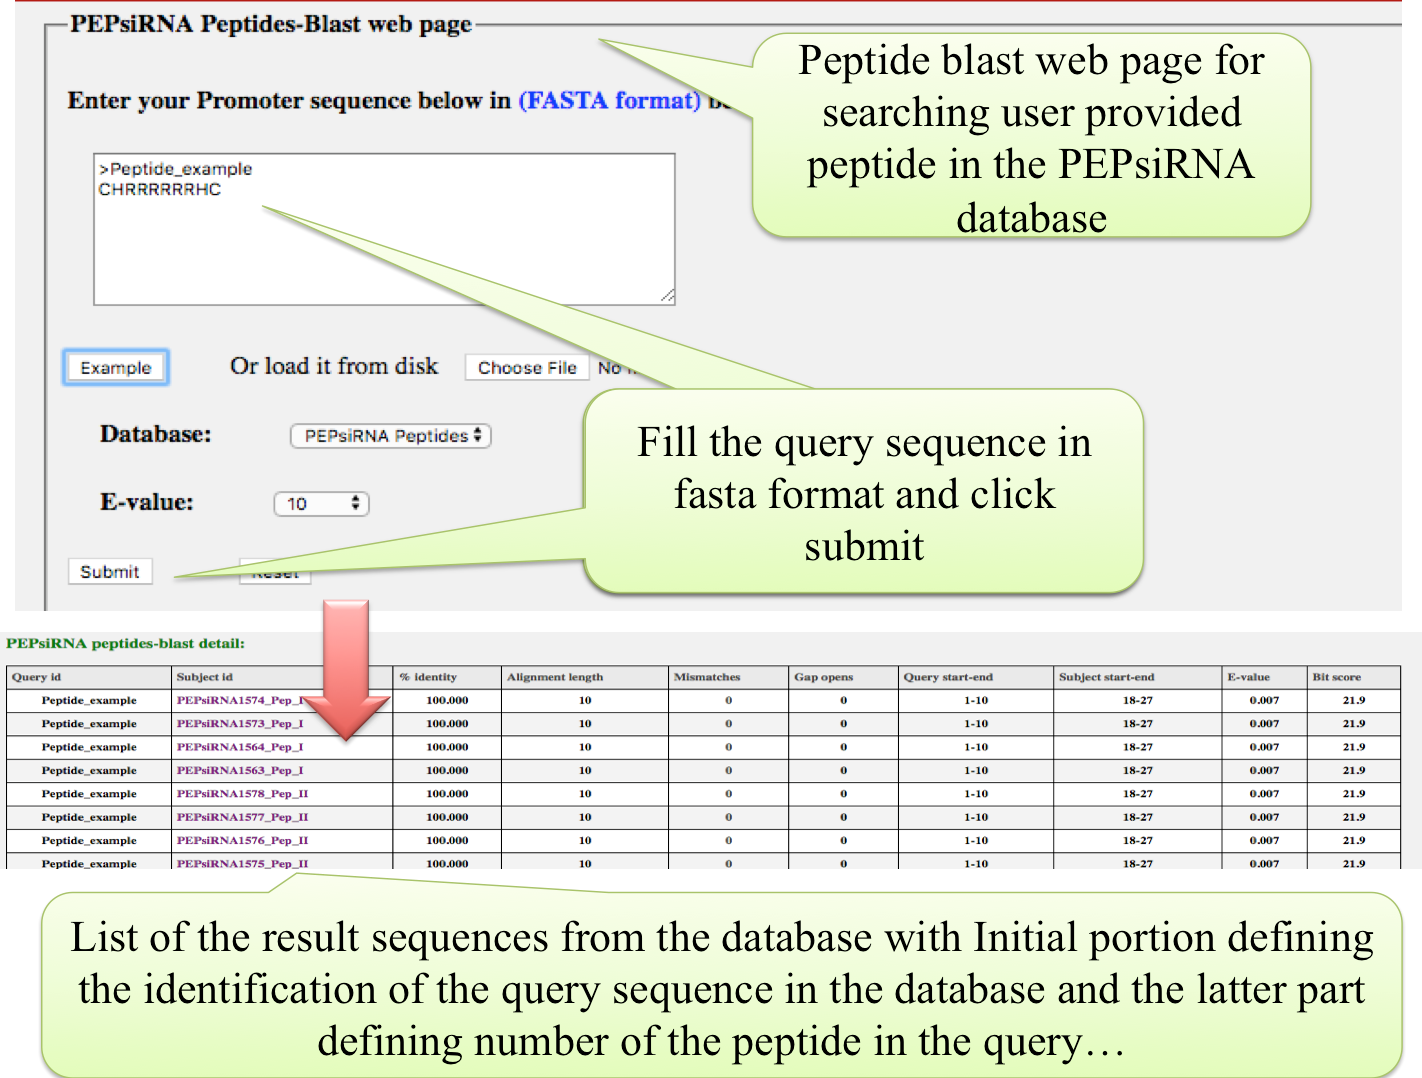Screen dimensions: 1422x1078
Task: Open the PEPsiRNA1578_Pep_II subject link
Action: tap(242, 793)
